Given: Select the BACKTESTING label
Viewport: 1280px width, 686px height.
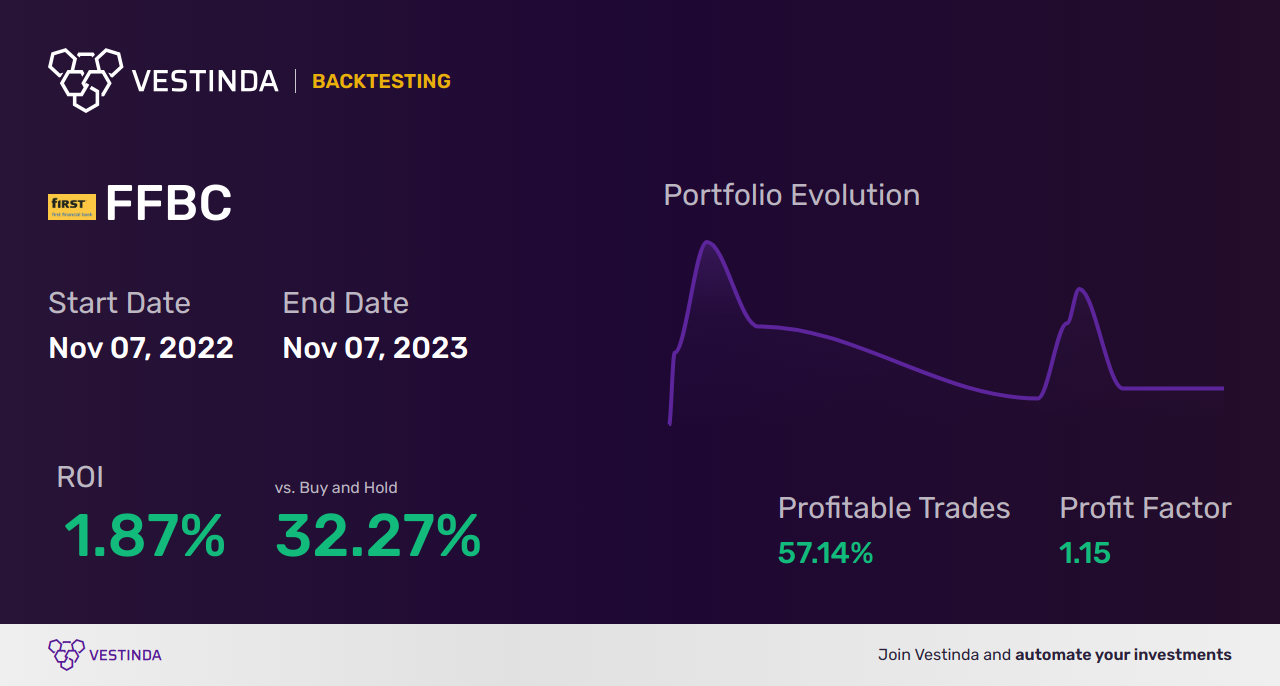Looking at the screenshot, I should pos(381,82).
